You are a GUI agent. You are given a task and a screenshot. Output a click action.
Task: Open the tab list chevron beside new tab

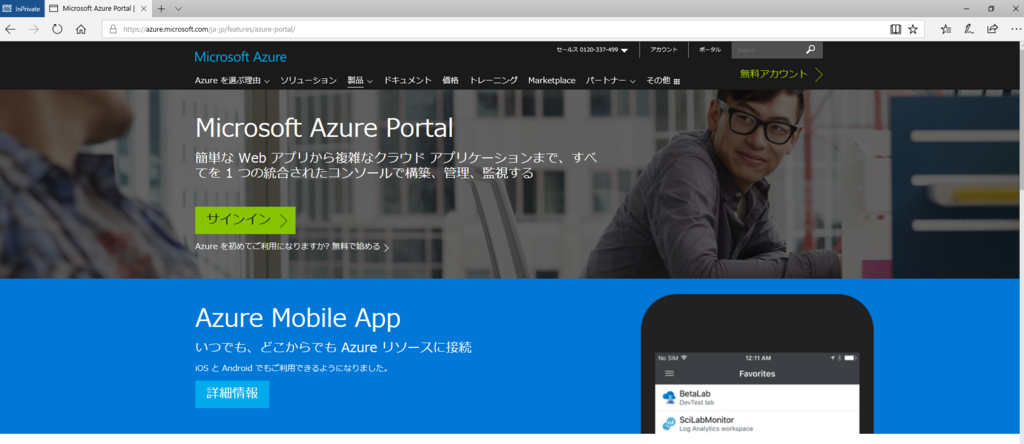pos(178,8)
